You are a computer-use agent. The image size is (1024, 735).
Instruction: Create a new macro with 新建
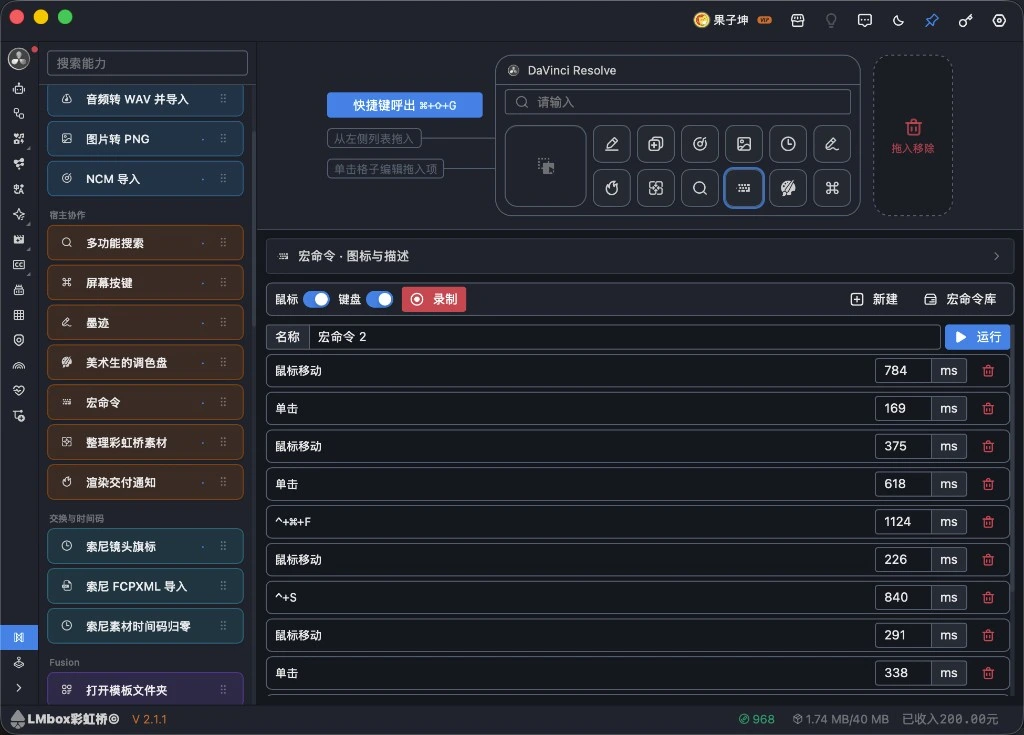(x=874, y=299)
